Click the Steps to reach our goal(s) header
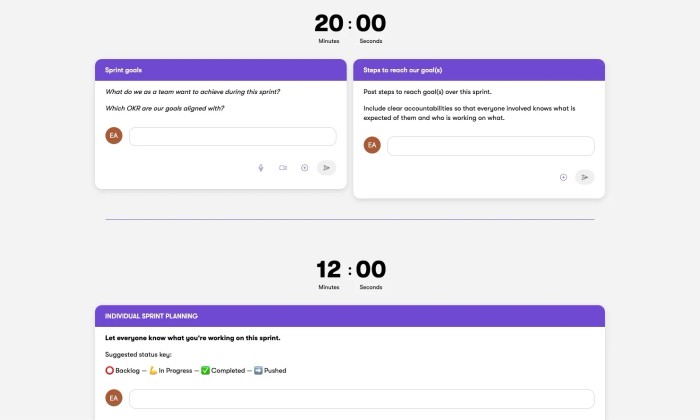Viewport: 700px width, 420px height. coord(479,70)
